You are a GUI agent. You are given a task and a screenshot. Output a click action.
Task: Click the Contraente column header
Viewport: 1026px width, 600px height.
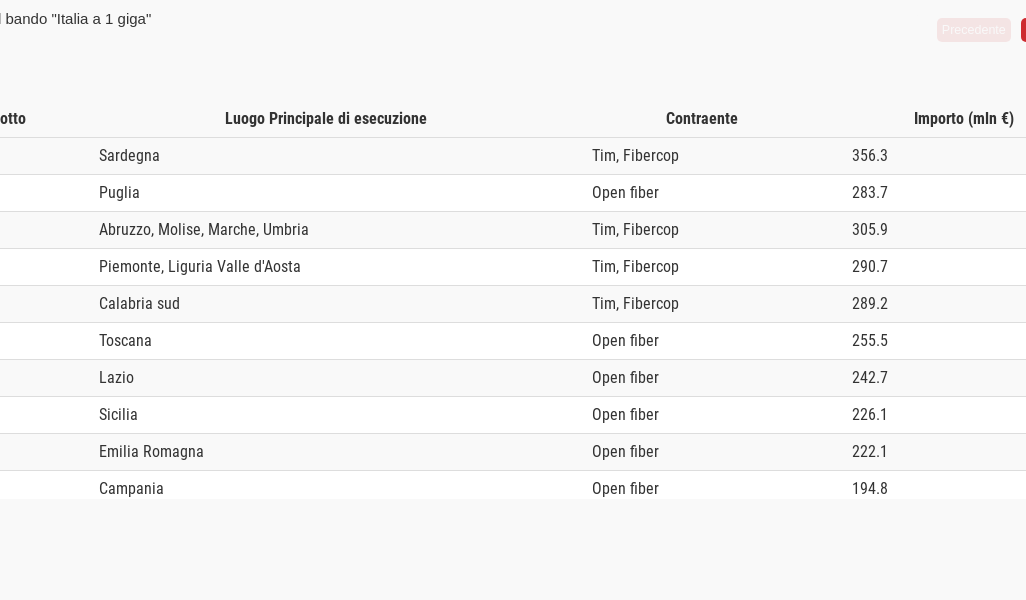coord(701,119)
